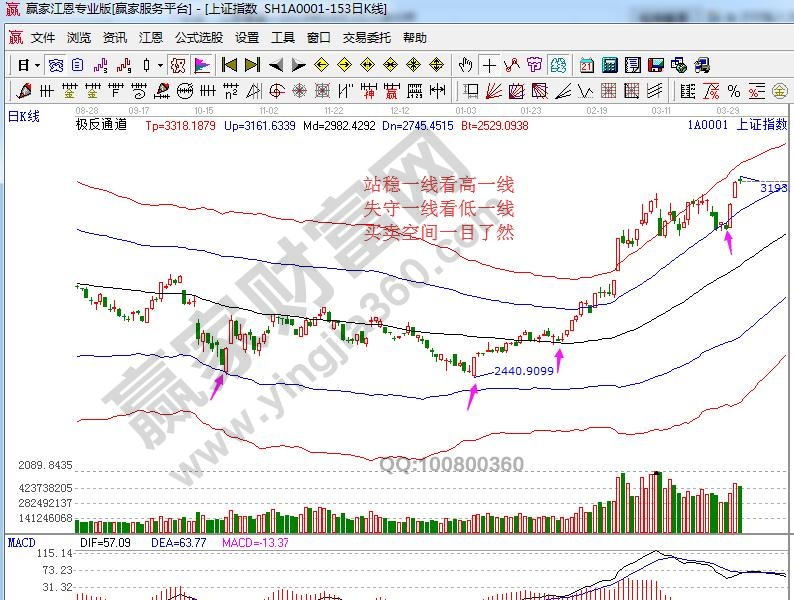
Task: Select the hand pan tool
Action: coord(466,65)
